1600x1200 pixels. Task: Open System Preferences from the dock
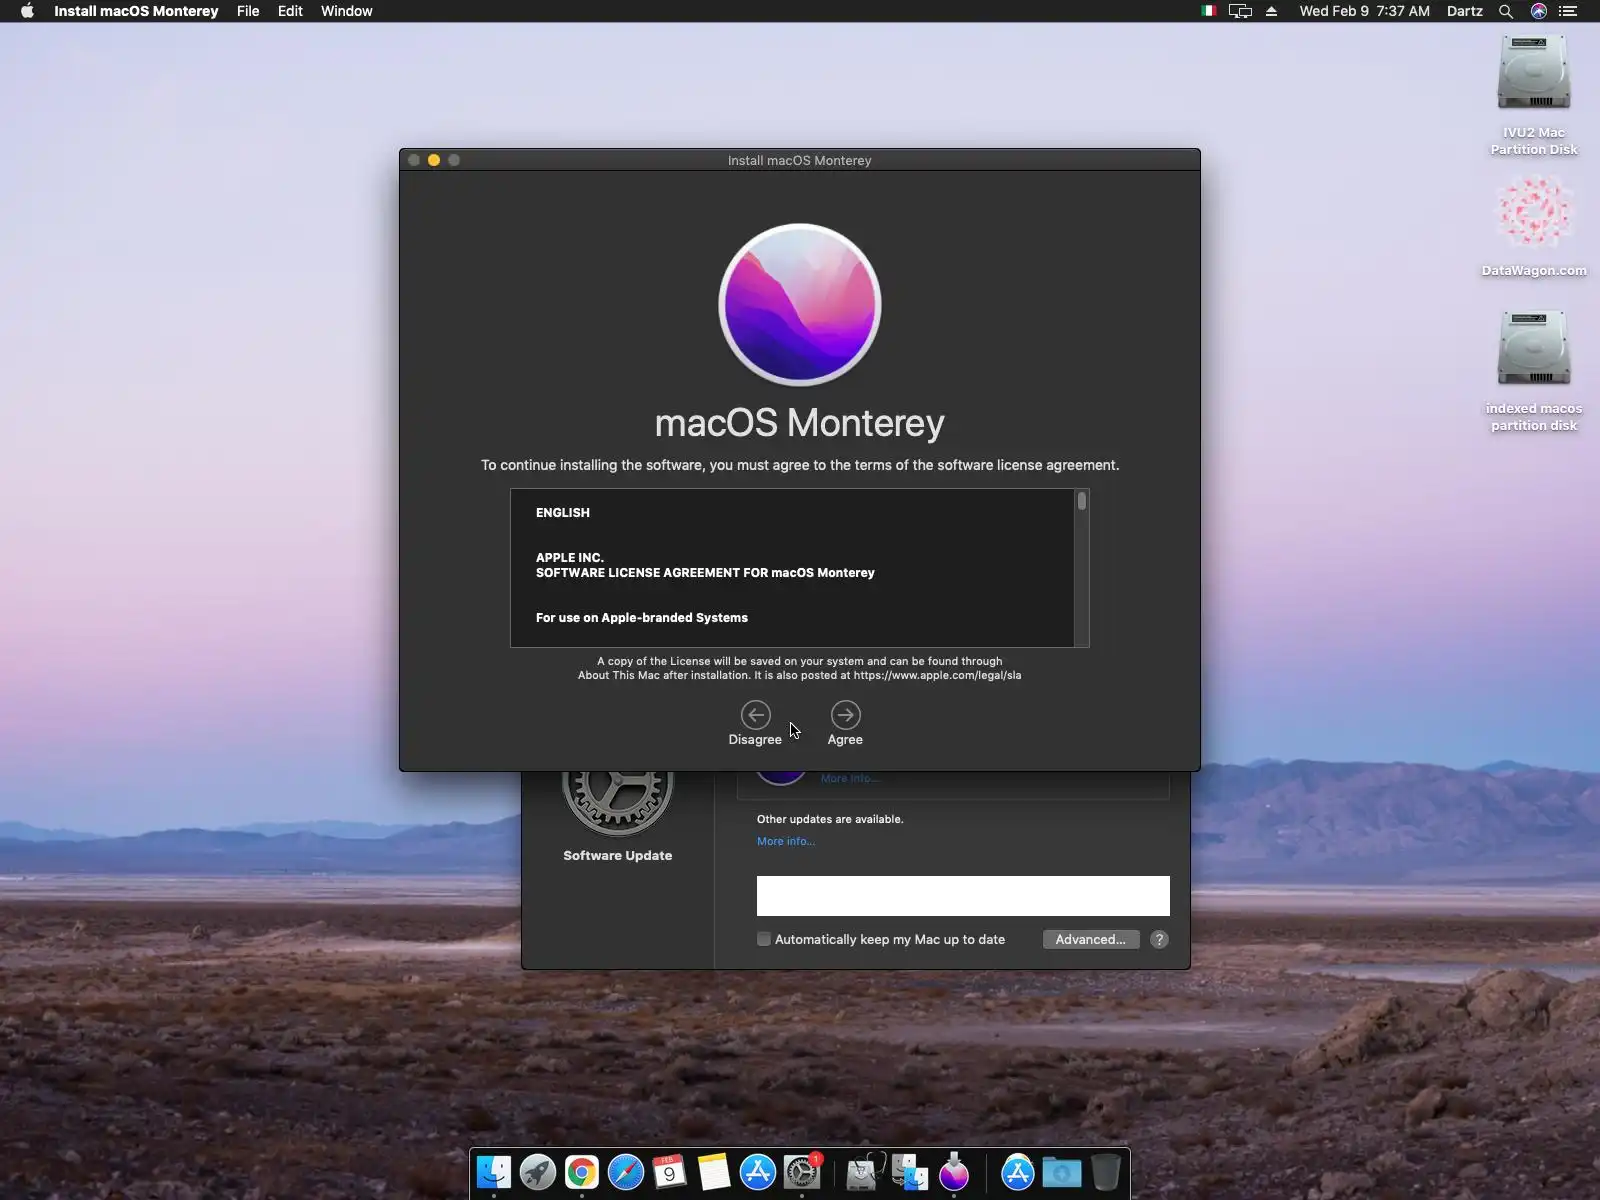tap(802, 1172)
